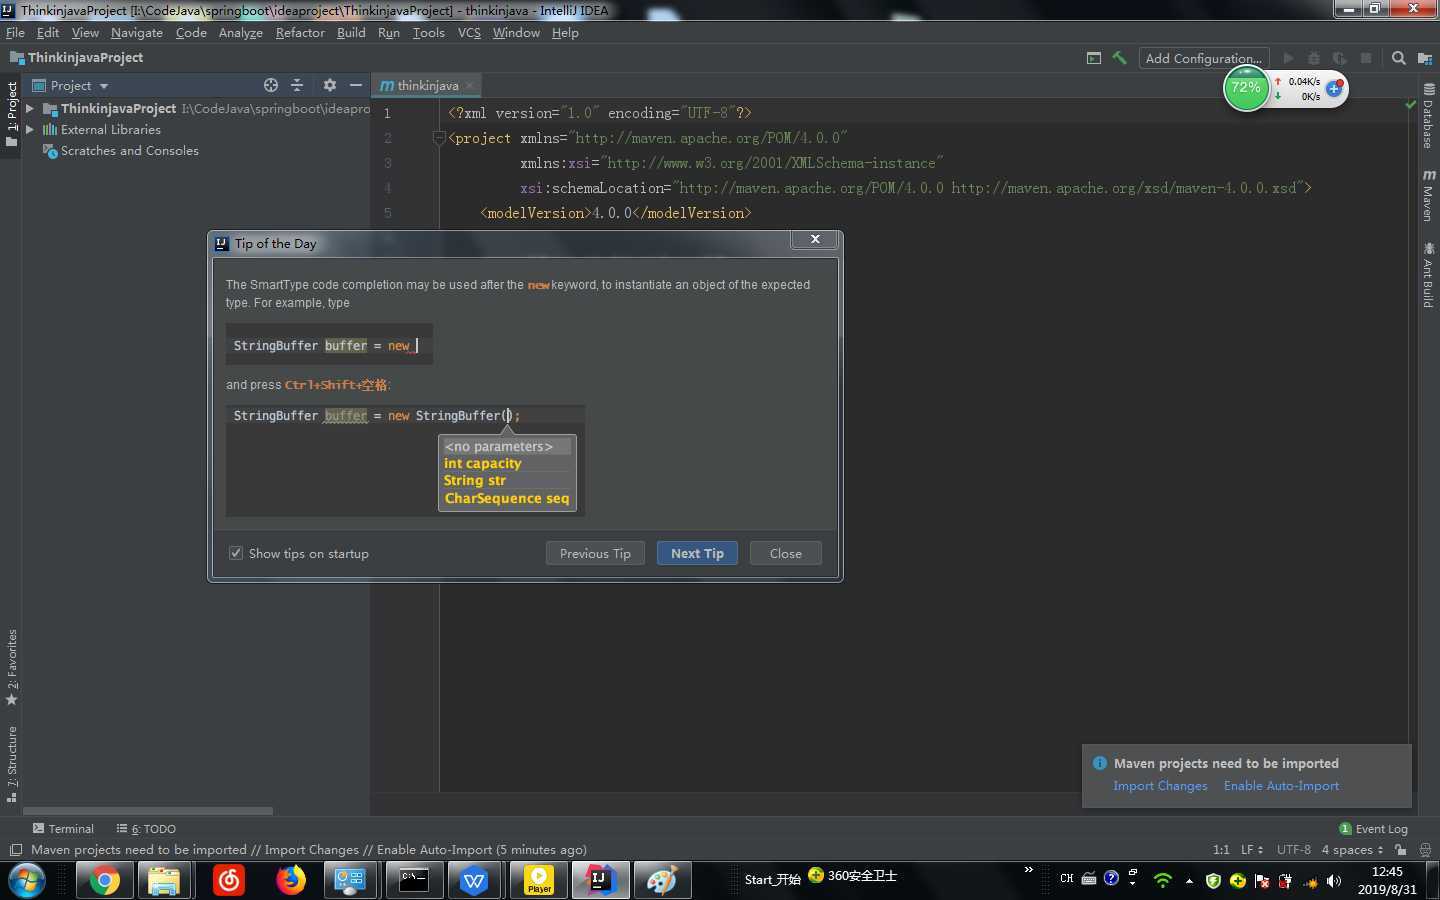Open the Build menu

pos(351,33)
